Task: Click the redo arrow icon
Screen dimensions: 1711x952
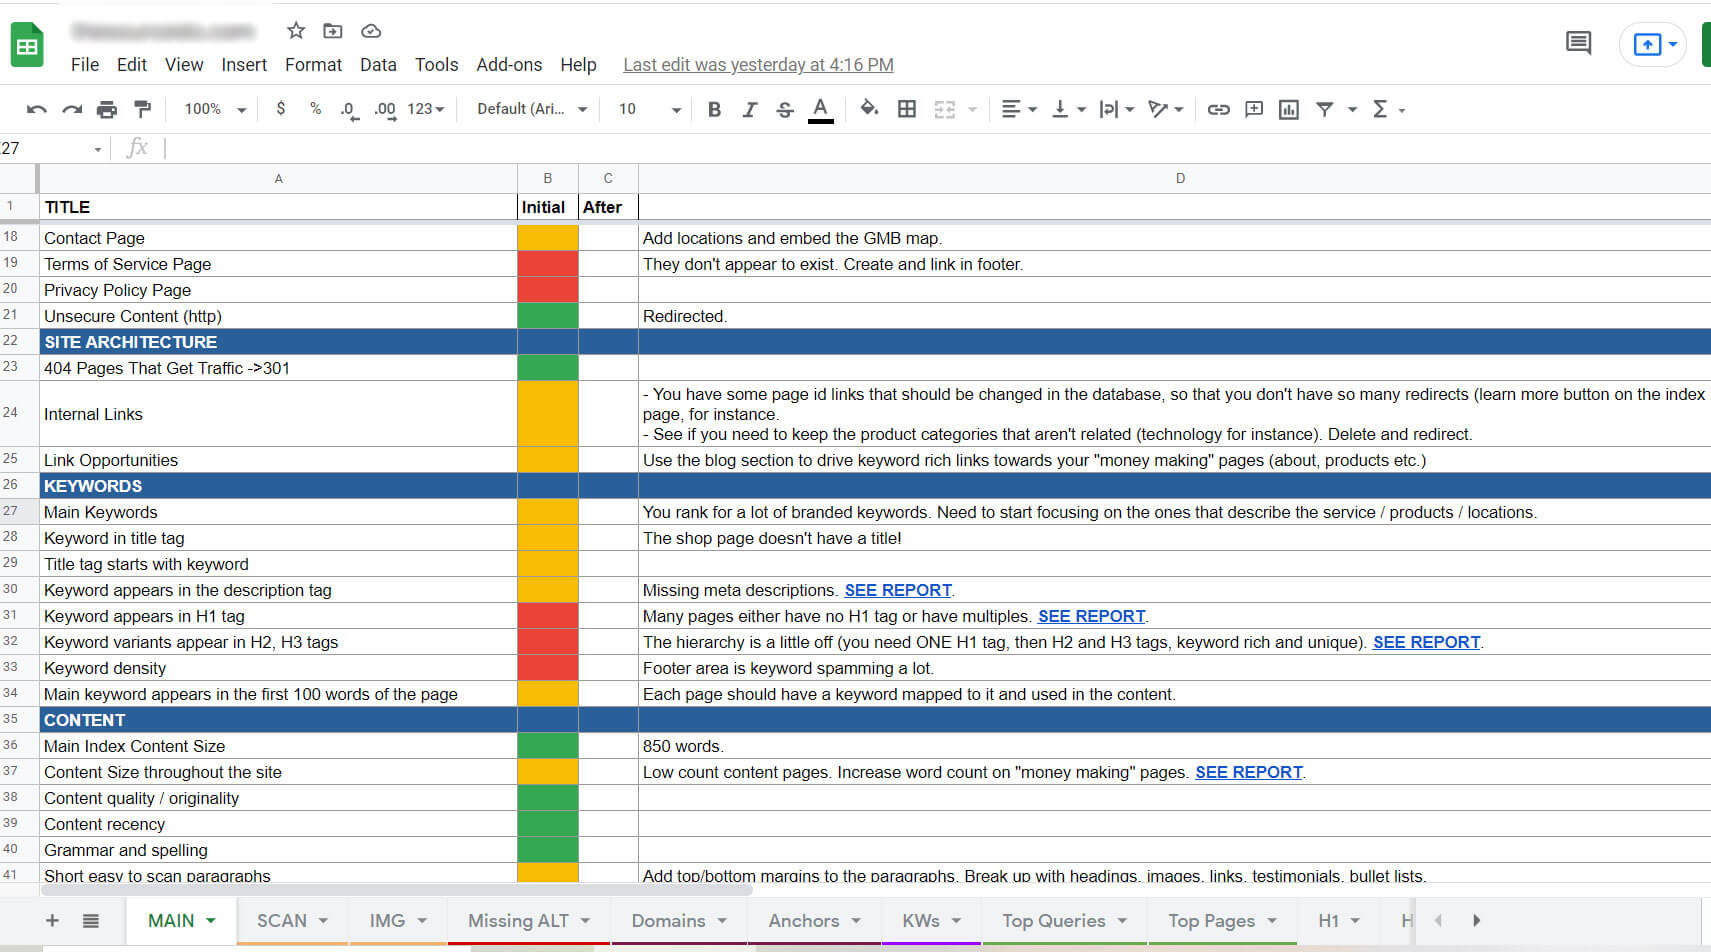Action: (72, 109)
